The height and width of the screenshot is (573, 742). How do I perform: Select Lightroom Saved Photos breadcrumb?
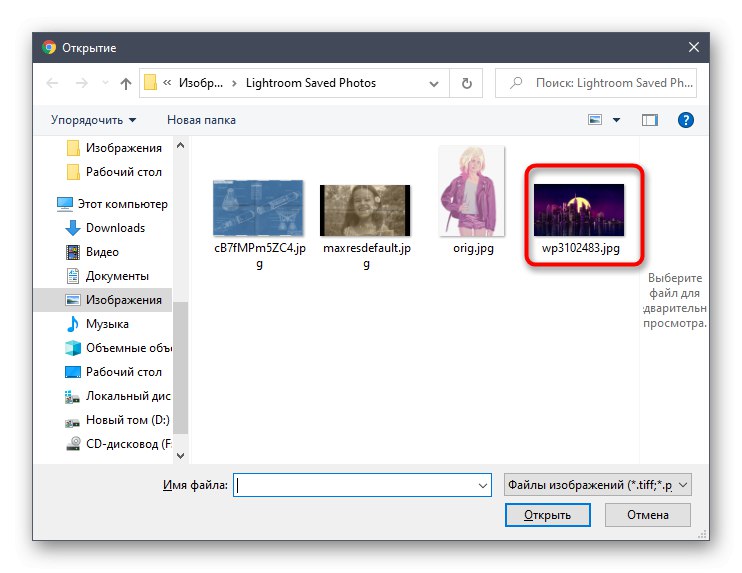click(310, 83)
